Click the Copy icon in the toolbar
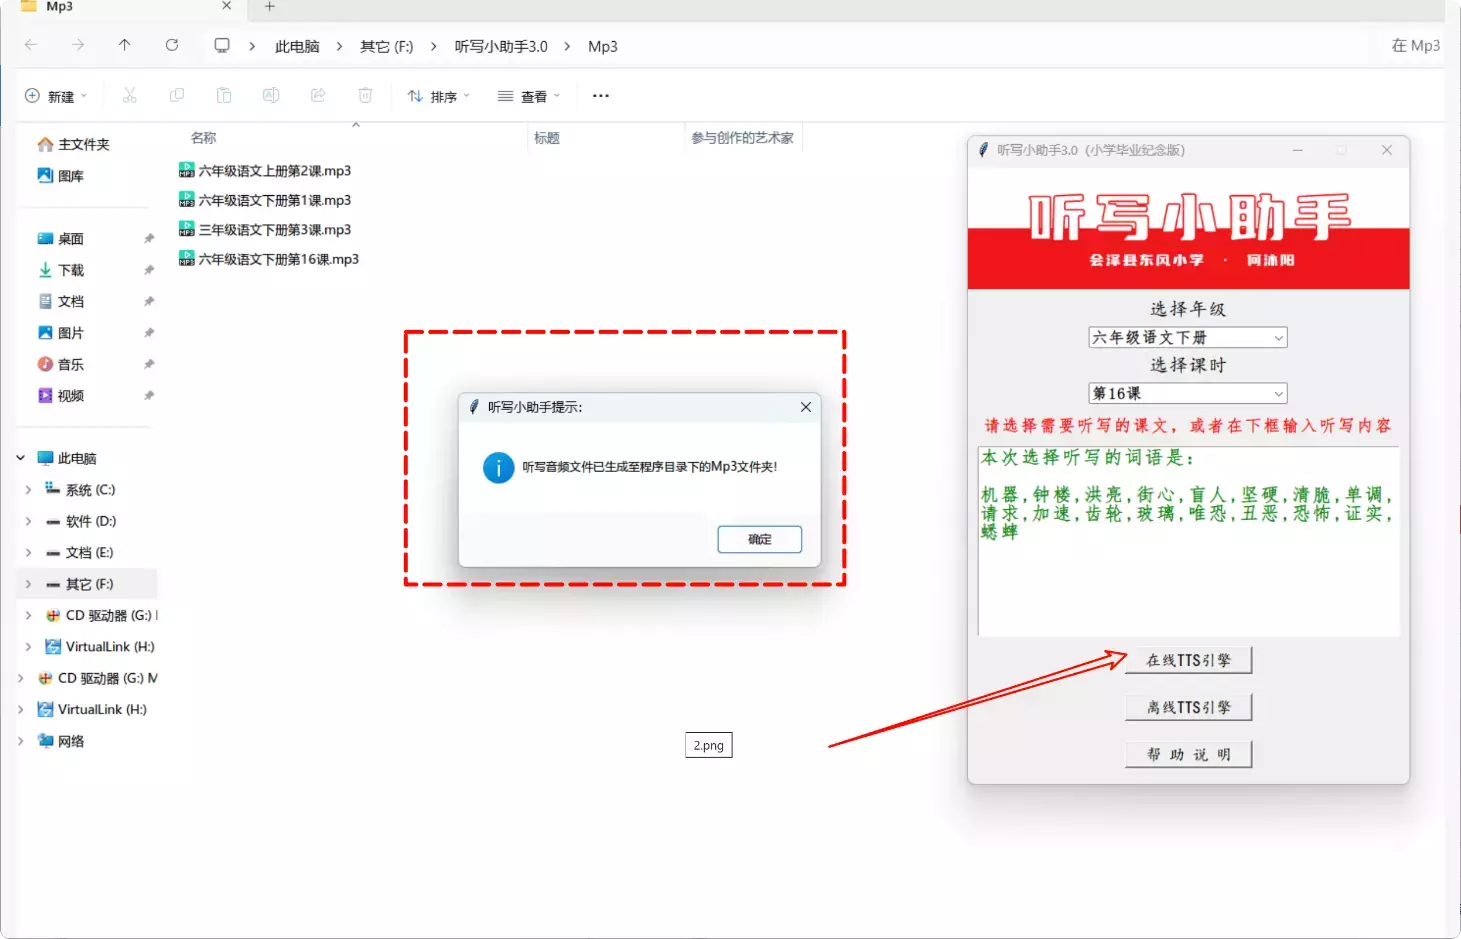This screenshot has width=1461, height=939. coord(176,95)
